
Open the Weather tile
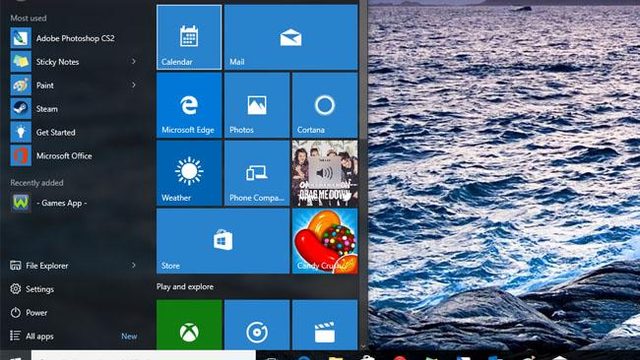tap(189, 173)
